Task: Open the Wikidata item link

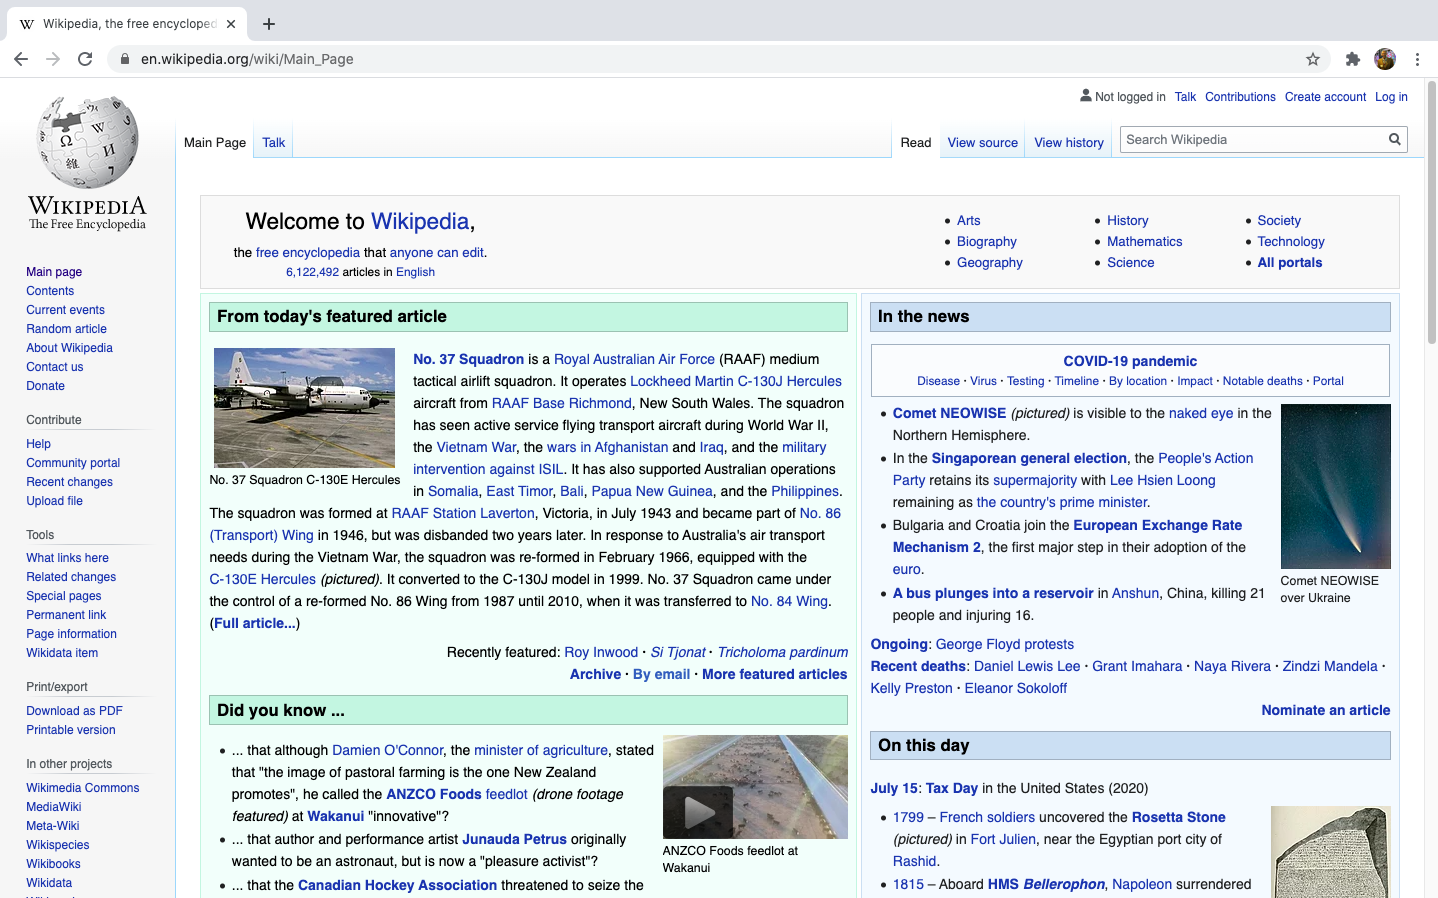Action: (62, 653)
